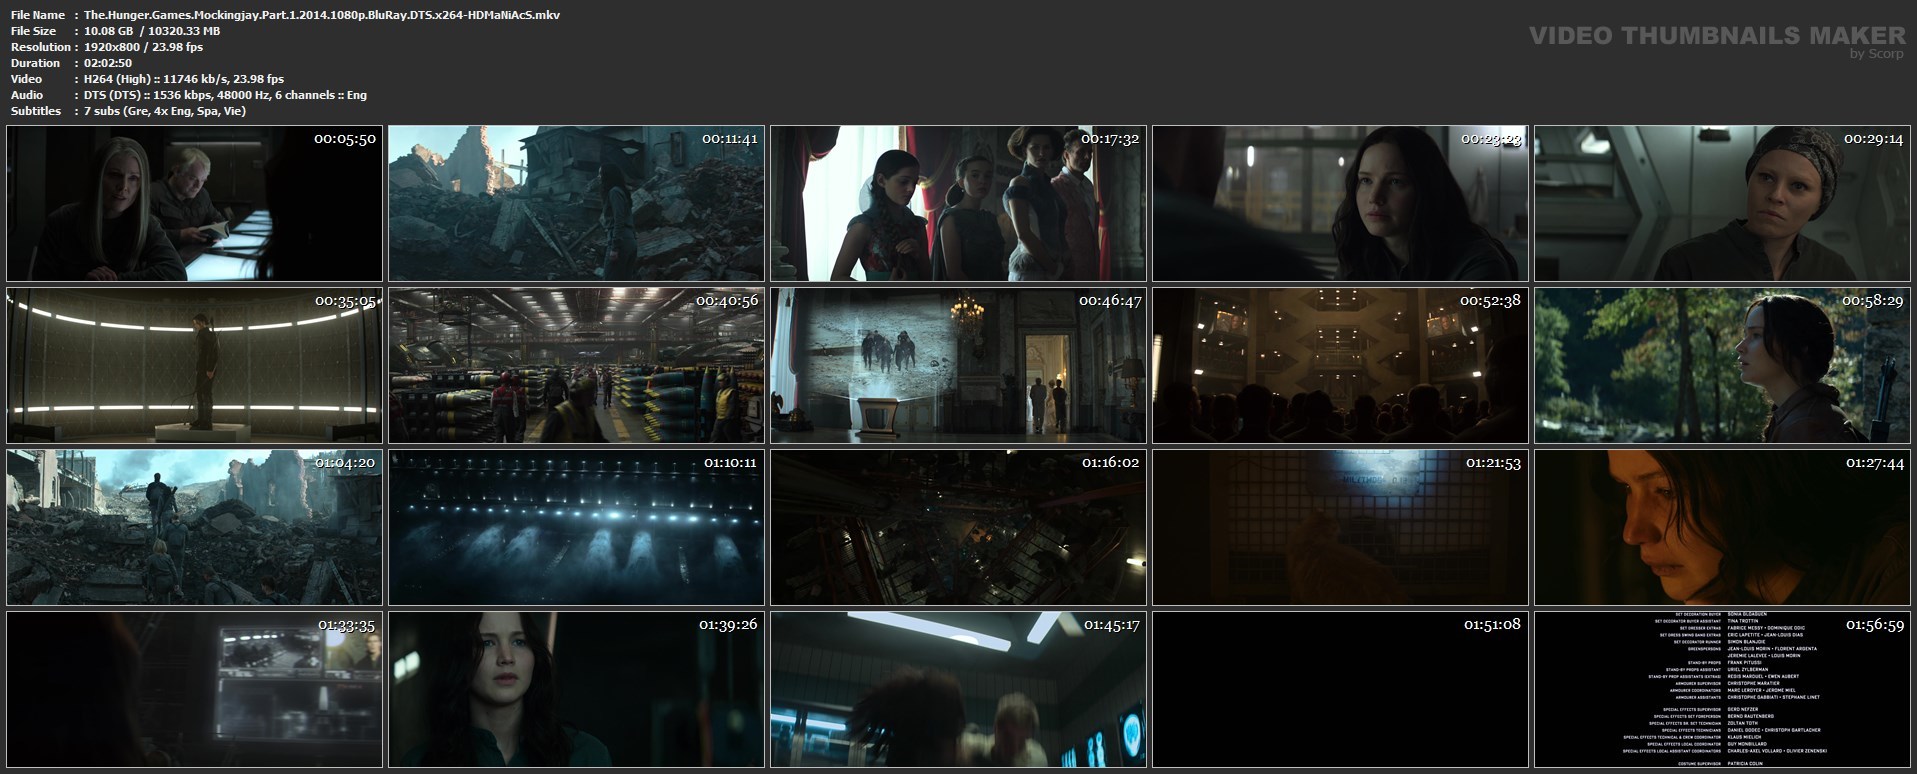Click the video info H264 (High) line
Image resolution: width=1917 pixels, height=774 pixels.
[x=184, y=79]
